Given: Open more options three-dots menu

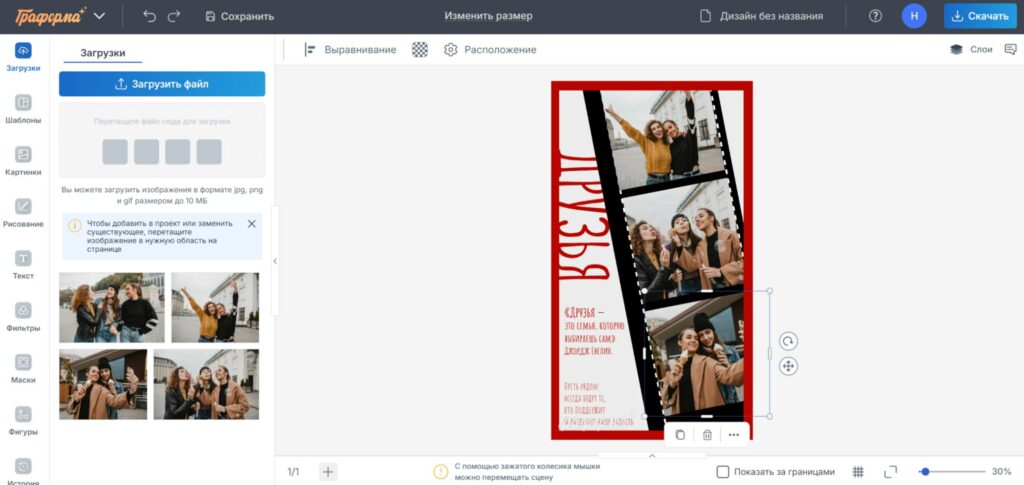Looking at the screenshot, I should point(733,435).
